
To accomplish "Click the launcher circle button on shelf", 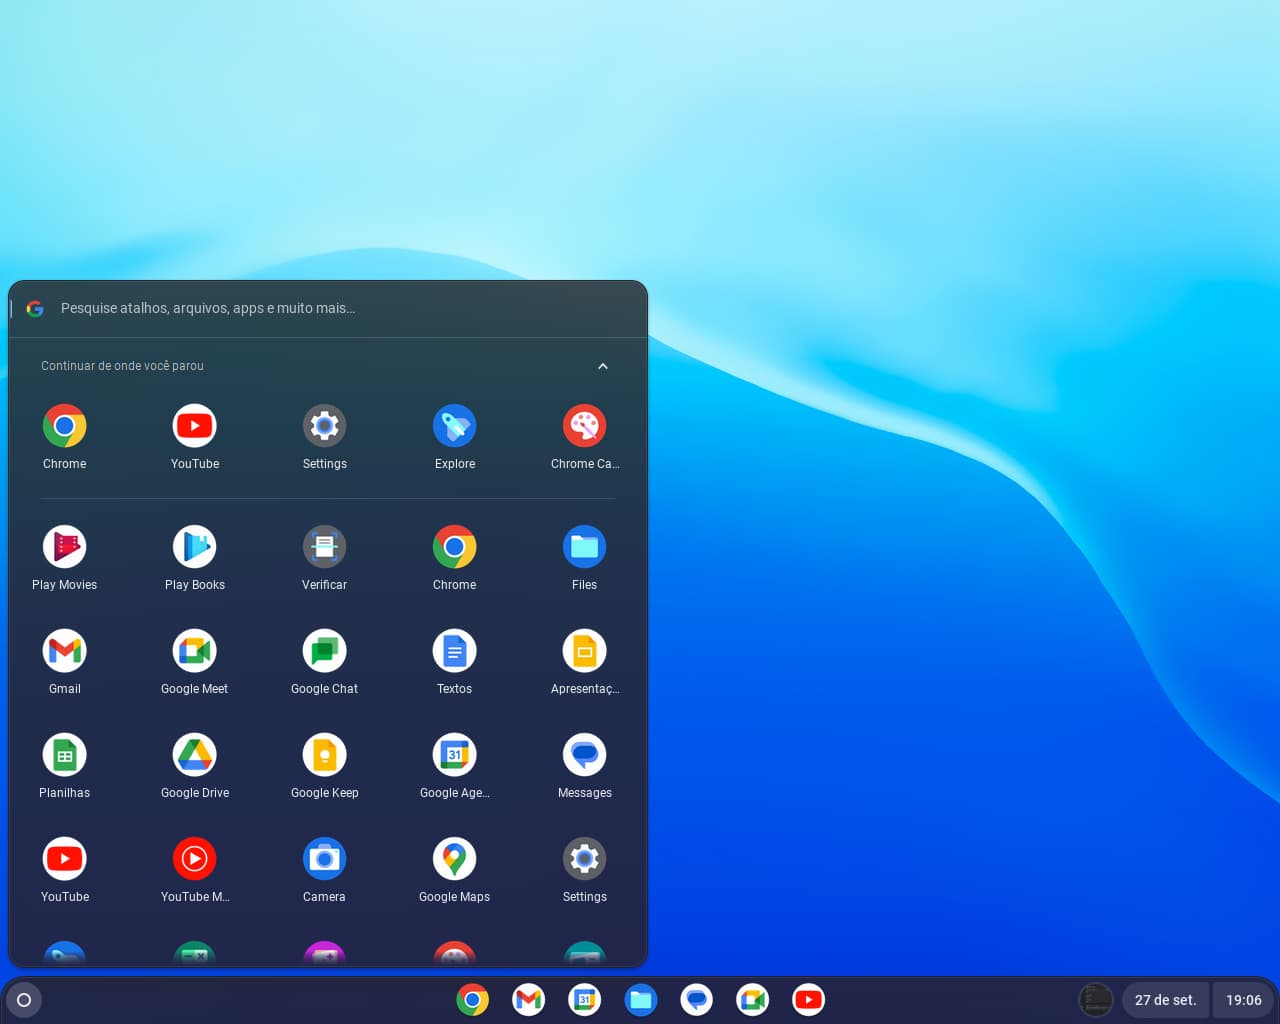I will (x=24, y=1000).
